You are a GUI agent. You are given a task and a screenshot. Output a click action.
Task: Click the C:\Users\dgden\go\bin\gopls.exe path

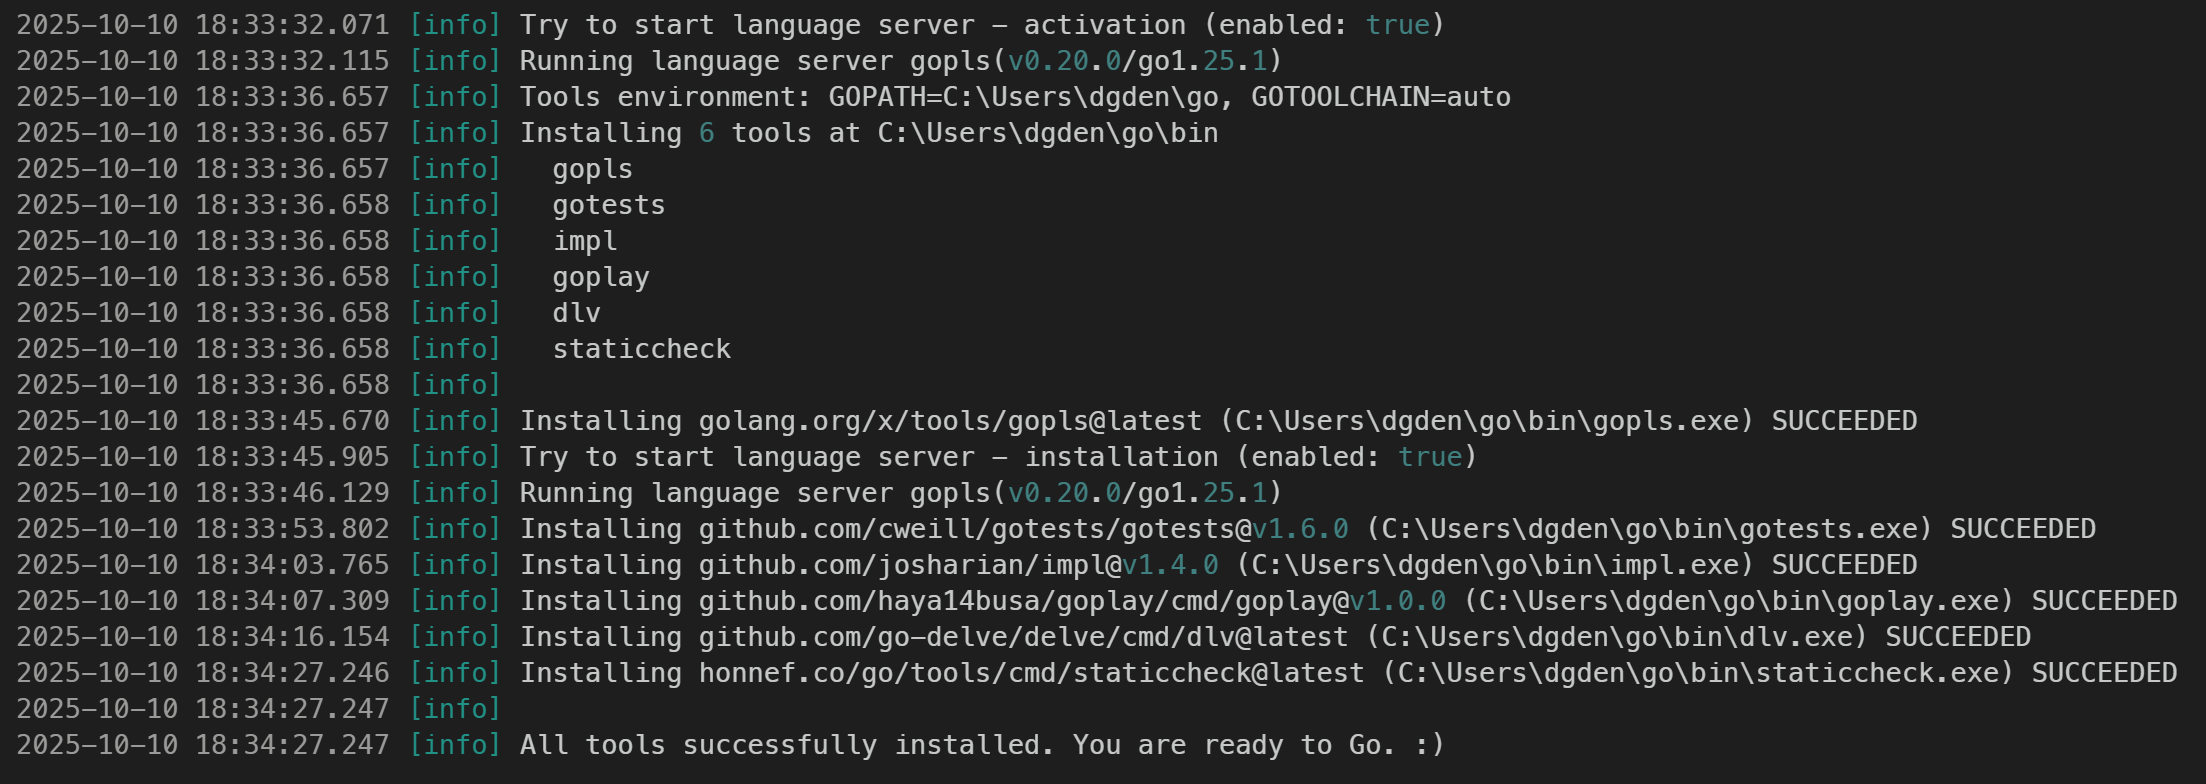pyautogui.click(x=1486, y=421)
